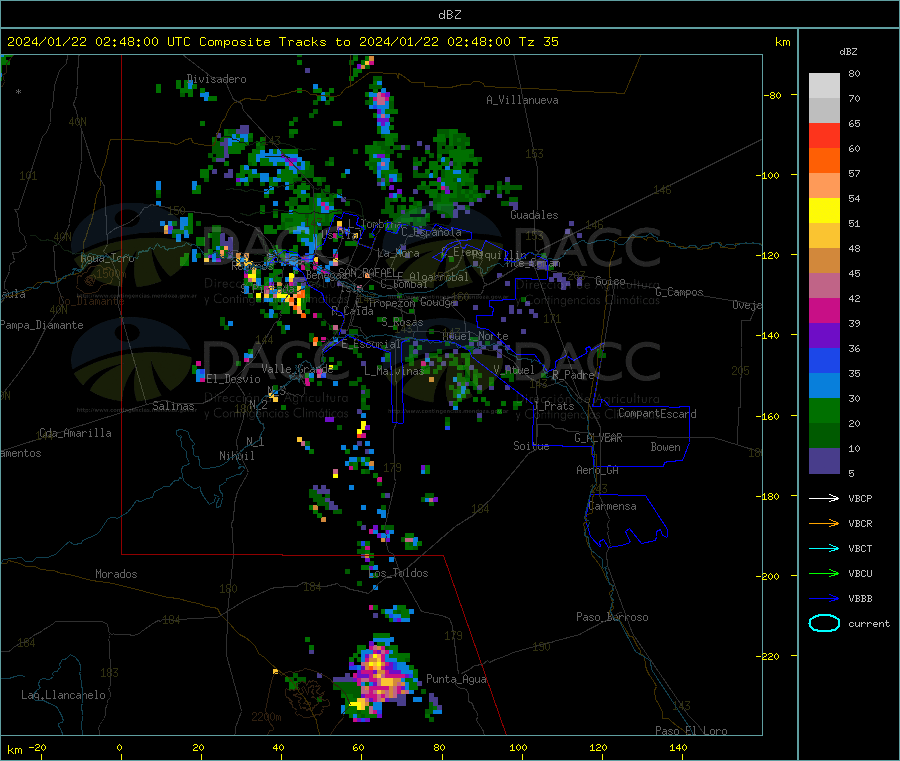
Task: Click the orange VBCR arrow legend icon
Action: click(824, 523)
